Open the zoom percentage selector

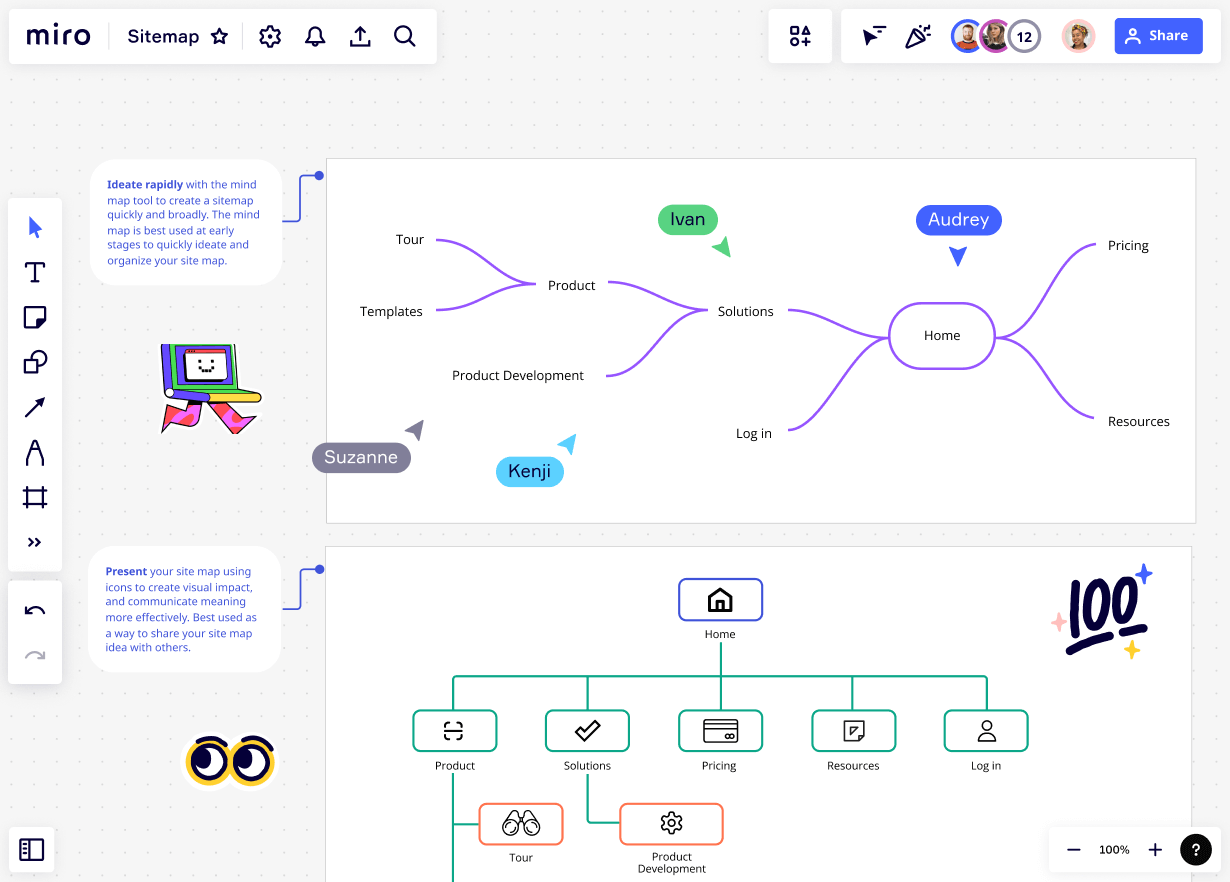coord(1114,849)
